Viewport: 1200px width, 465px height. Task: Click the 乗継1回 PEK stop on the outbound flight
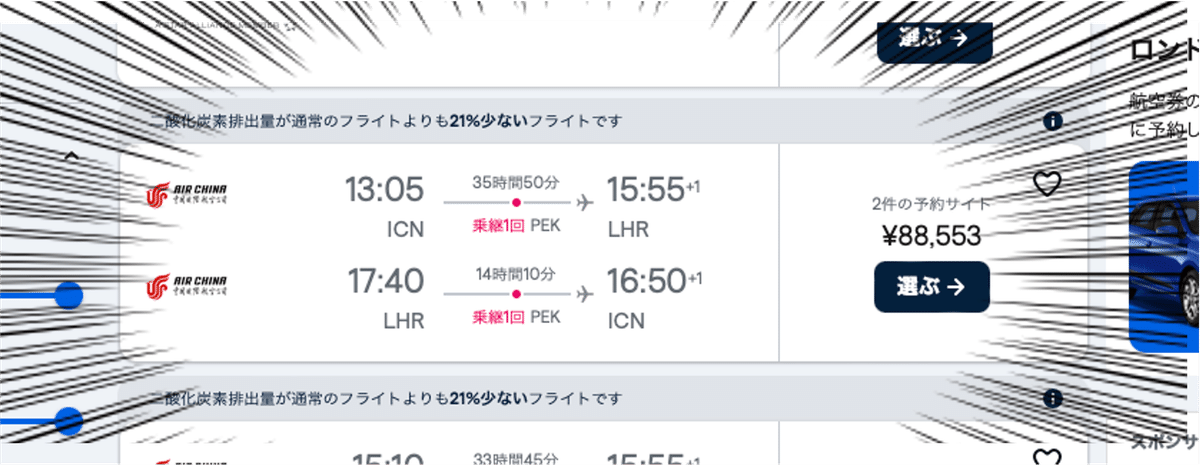(516, 225)
